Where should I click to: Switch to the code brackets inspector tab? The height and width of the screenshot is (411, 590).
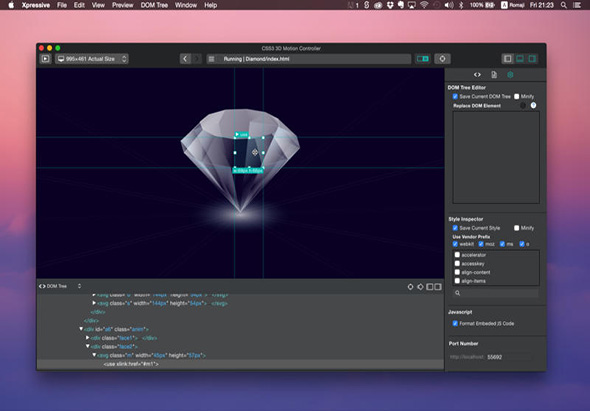click(x=477, y=75)
